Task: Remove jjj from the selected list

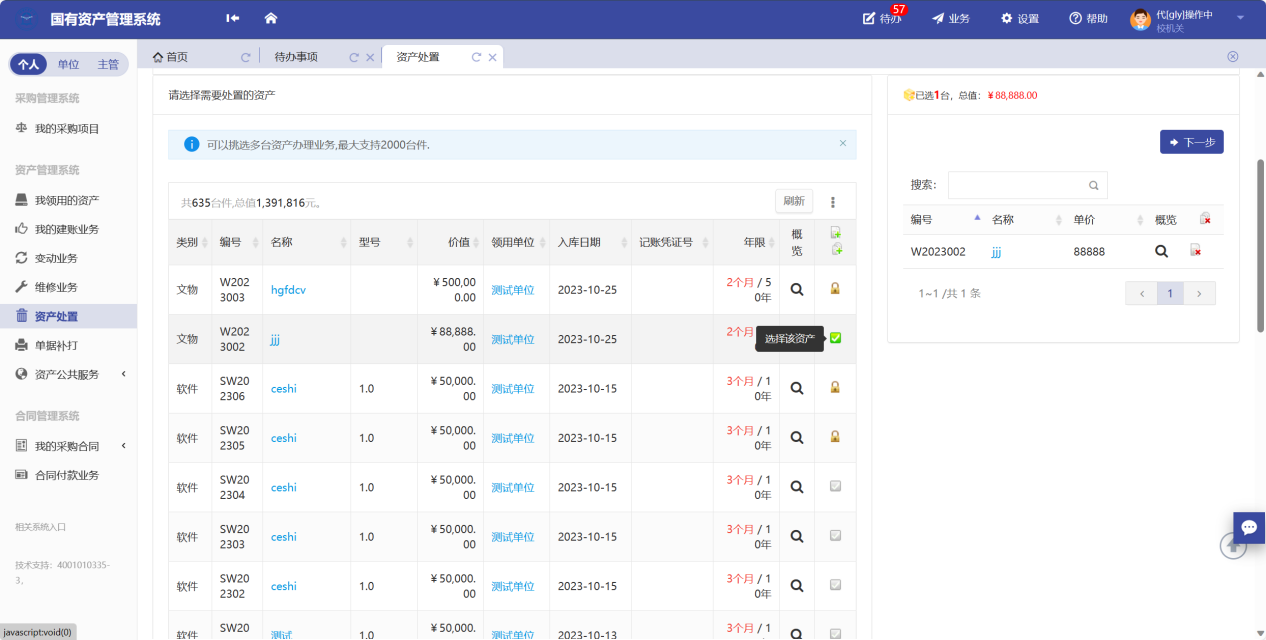Action: pyautogui.click(x=1195, y=251)
